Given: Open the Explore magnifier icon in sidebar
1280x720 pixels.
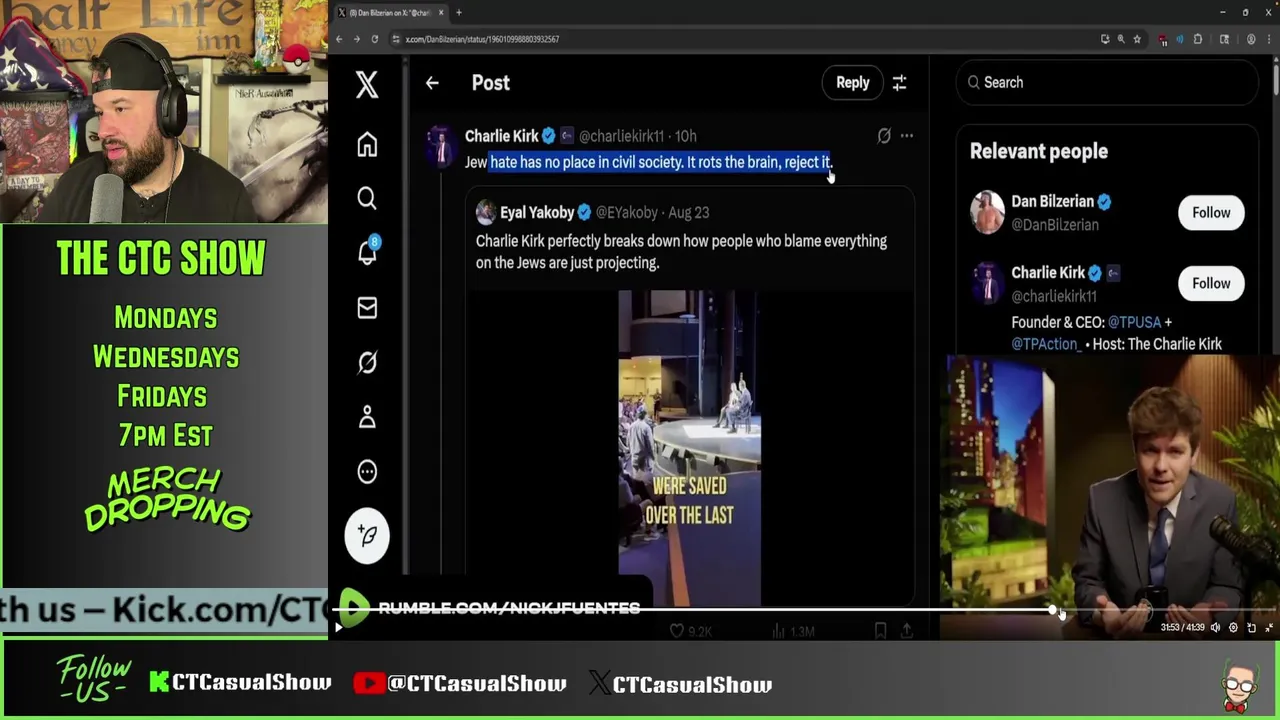Looking at the screenshot, I should point(367,199).
